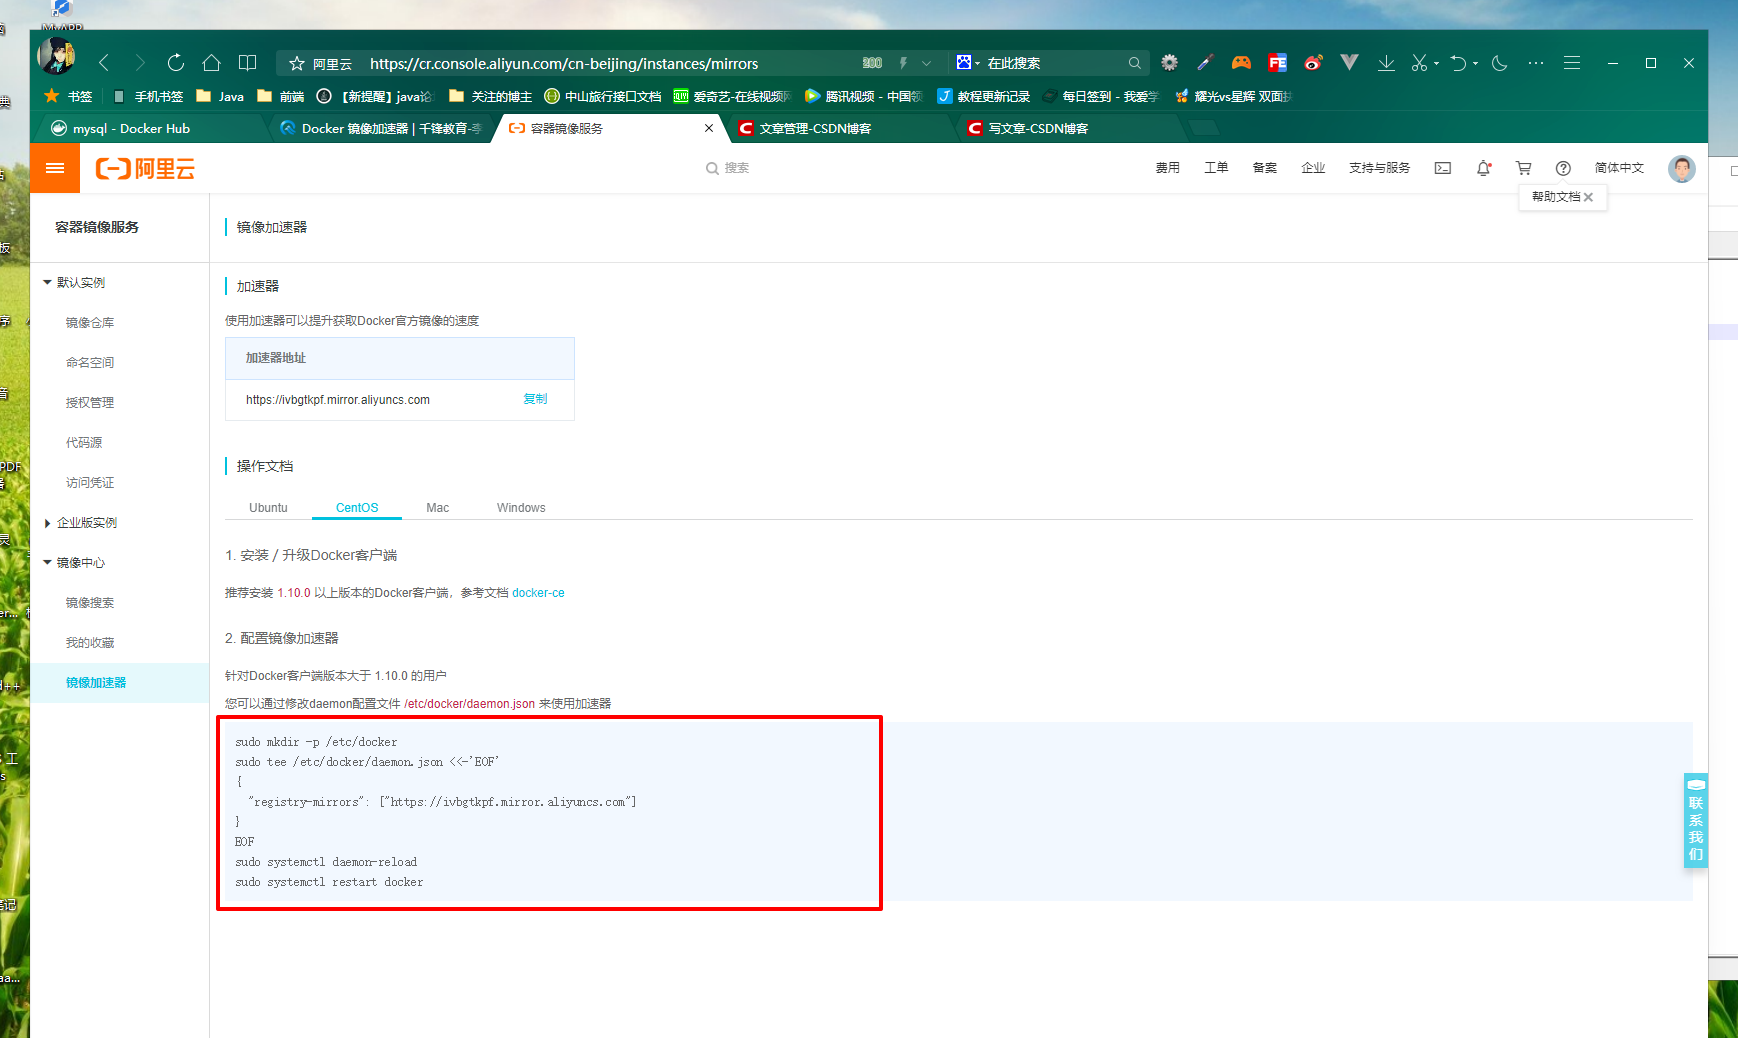The image size is (1738, 1038).
Task: Open 支持与服务 header menu
Action: 1379,168
